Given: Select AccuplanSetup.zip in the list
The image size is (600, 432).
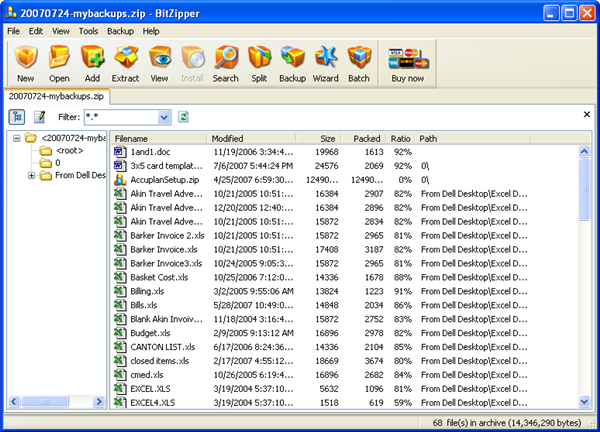Looking at the screenshot, I should [345, 180].
